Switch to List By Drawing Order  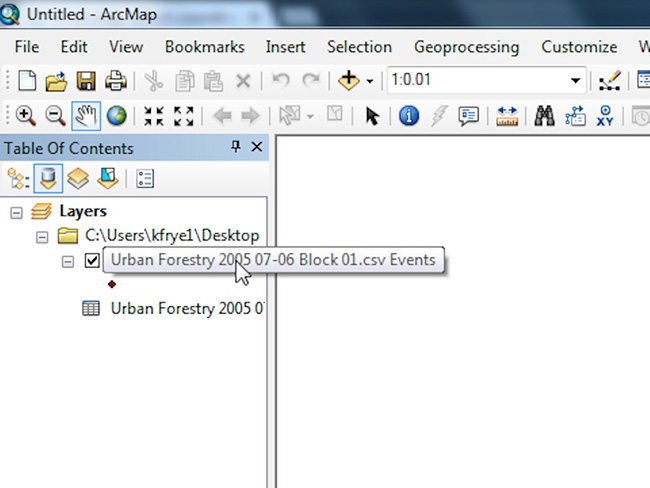pos(18,179)
